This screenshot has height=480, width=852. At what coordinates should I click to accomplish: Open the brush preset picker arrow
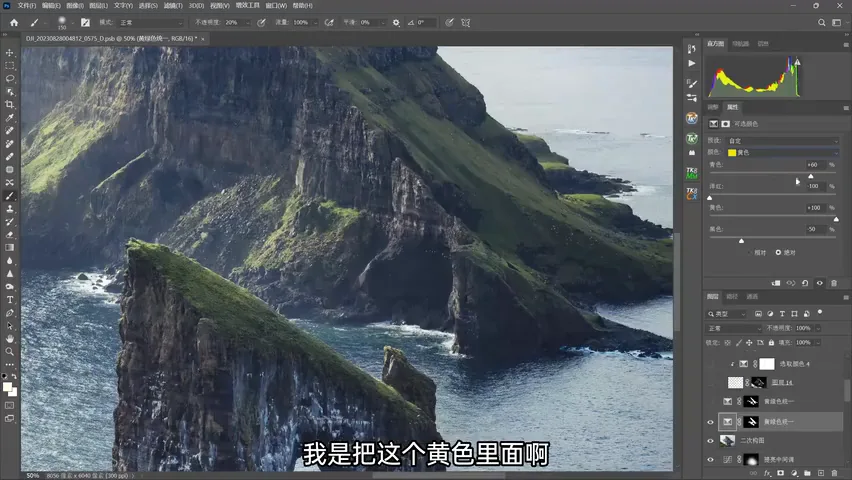coord(72,23)
